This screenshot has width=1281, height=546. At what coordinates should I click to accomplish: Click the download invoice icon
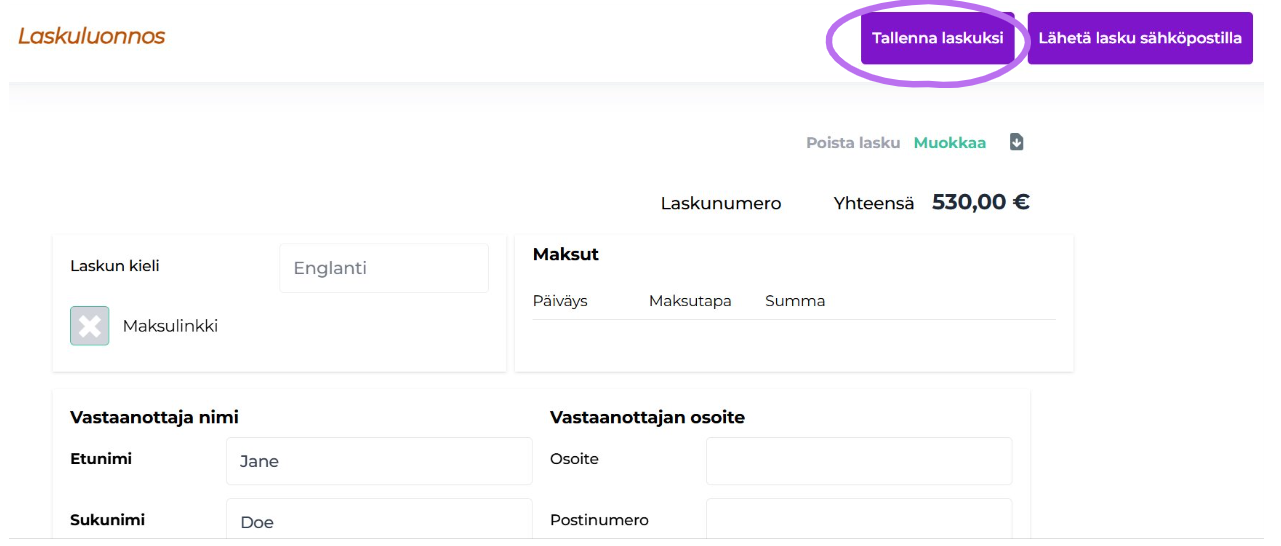pyautogui.click(x=1016, y=142)
